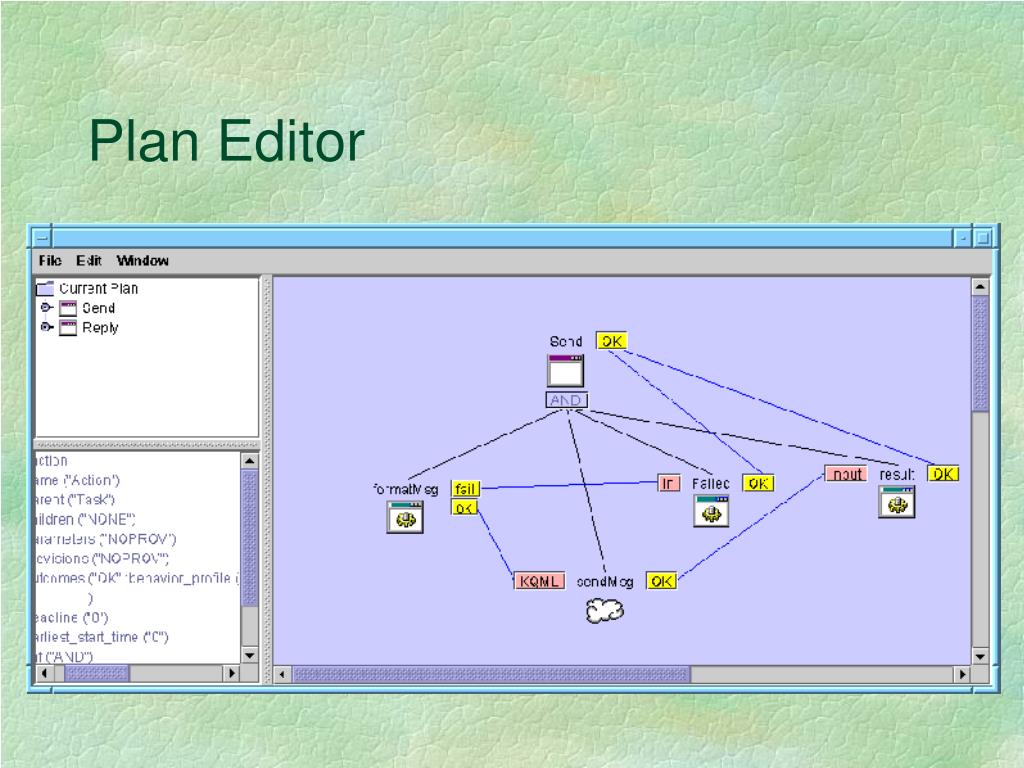Click the sendMsg node label
The height and width of the screenshot is (768, 1024).
[x=605, y=581]
